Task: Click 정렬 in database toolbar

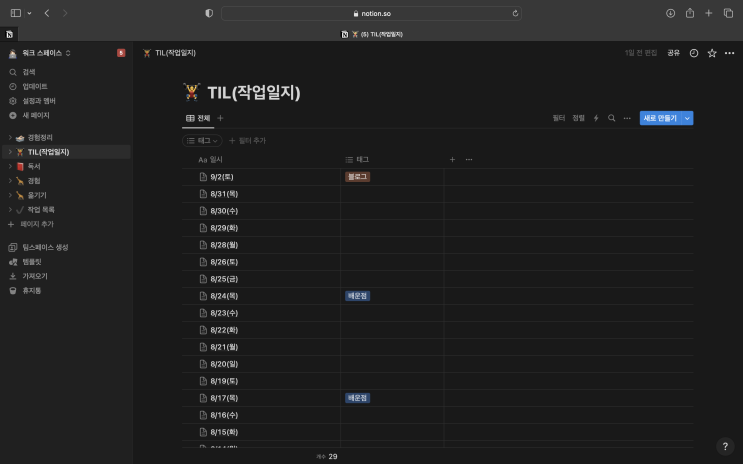Action: [x=578, y=118]
